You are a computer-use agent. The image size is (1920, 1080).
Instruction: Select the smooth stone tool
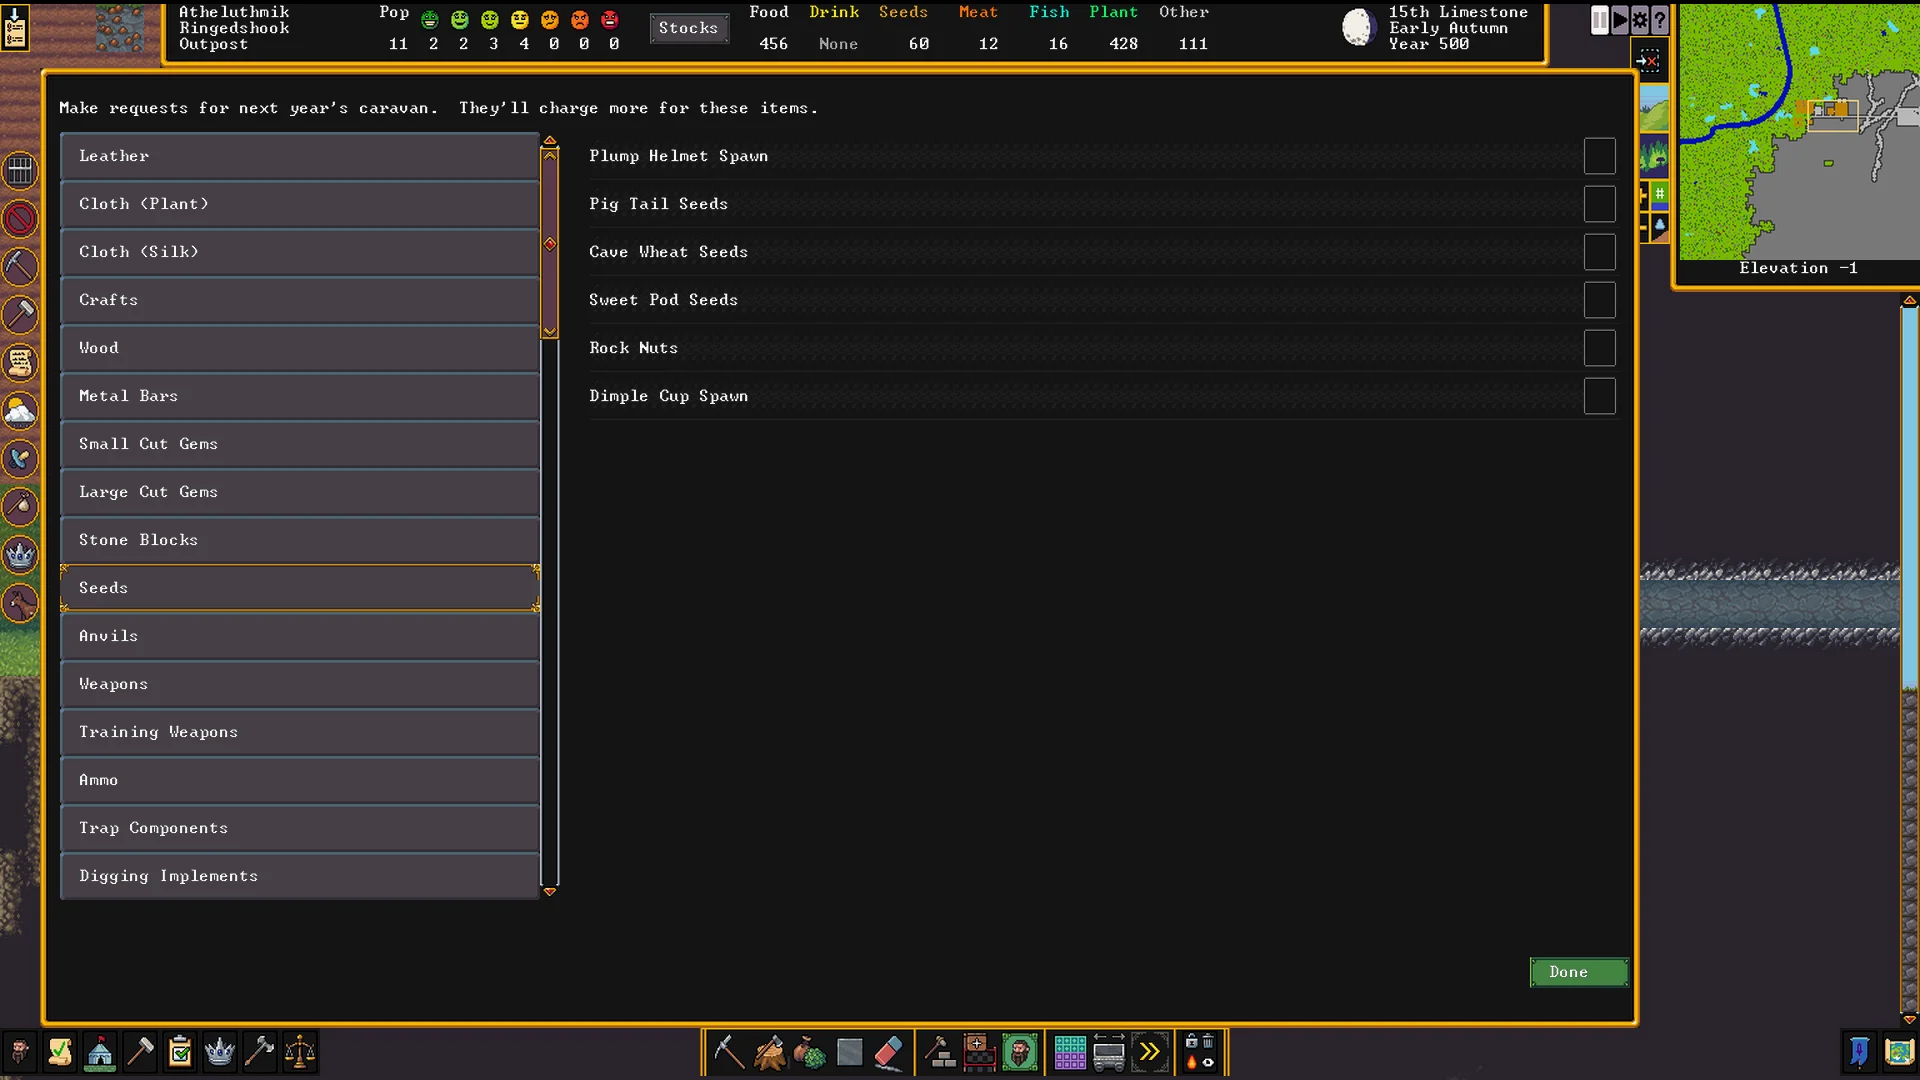pos(849,1052)
